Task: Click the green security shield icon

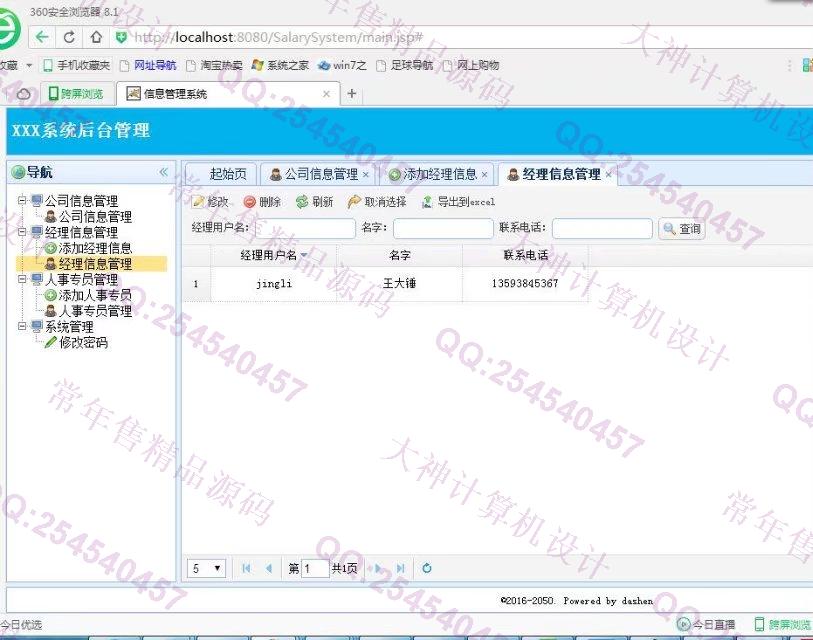Action: coord(121,37)
